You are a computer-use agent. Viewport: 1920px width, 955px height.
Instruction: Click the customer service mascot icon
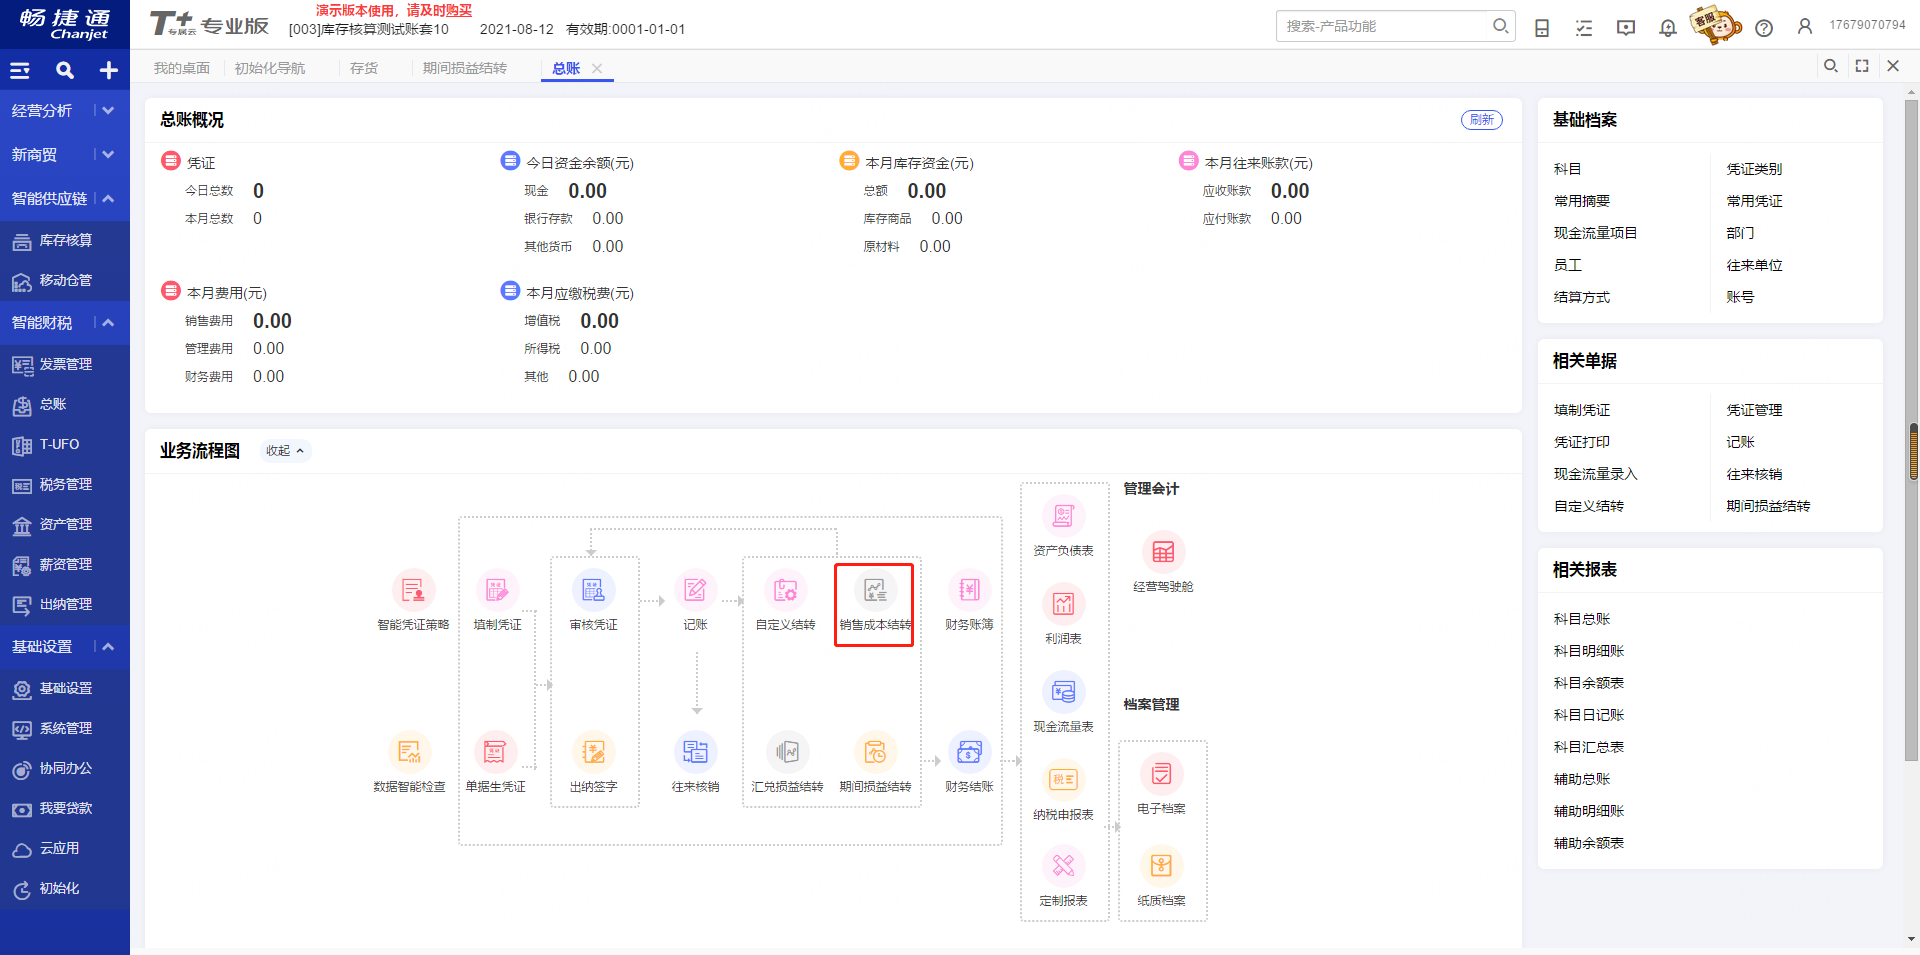[1716, 24]
